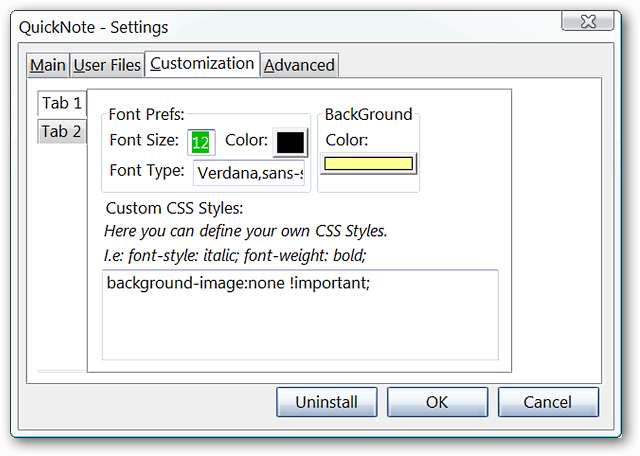
Task: Click the BackGround group label
Action: 368,115
